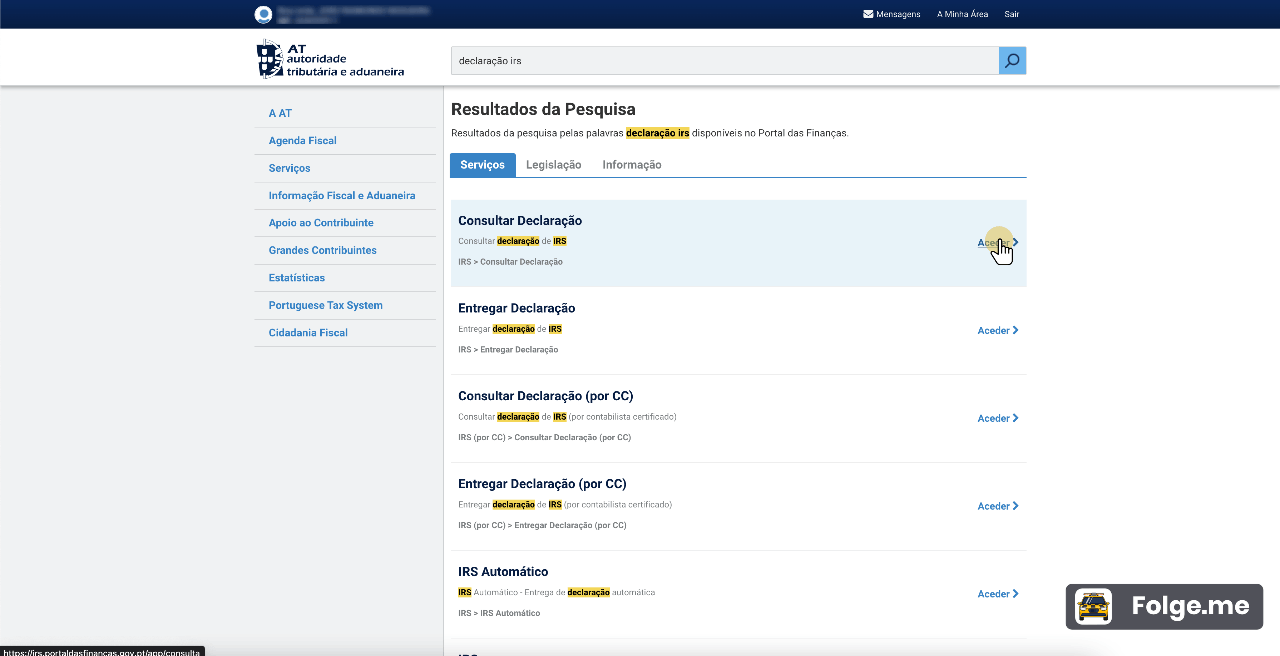The image size is (1280, 656).
Task: Open A Minha Área in header
Action: tap(962, 14)
